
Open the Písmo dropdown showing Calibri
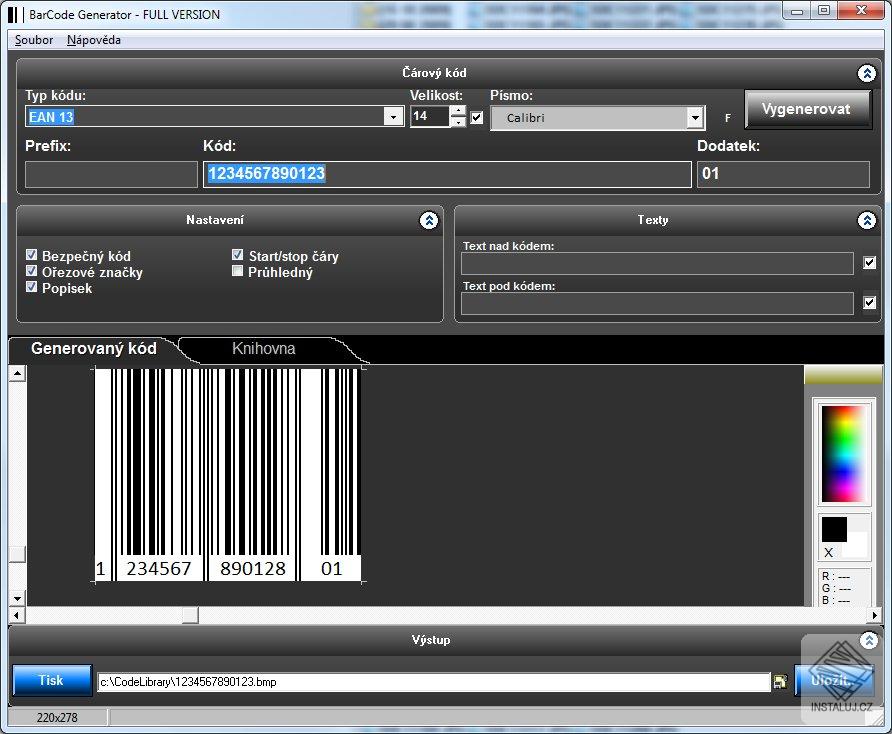(x=695, y=117)
